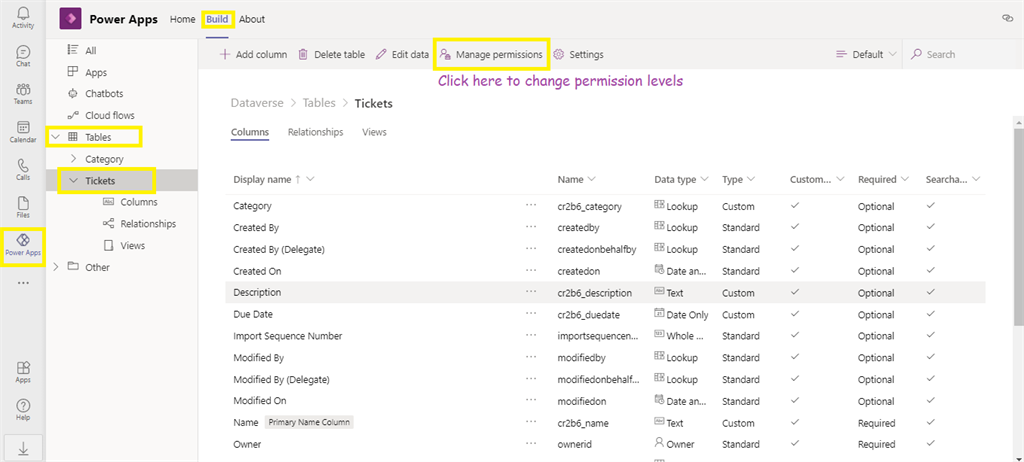Click the download icon at bottom left
The image size is (1024, 462).
tap(22, 449)
